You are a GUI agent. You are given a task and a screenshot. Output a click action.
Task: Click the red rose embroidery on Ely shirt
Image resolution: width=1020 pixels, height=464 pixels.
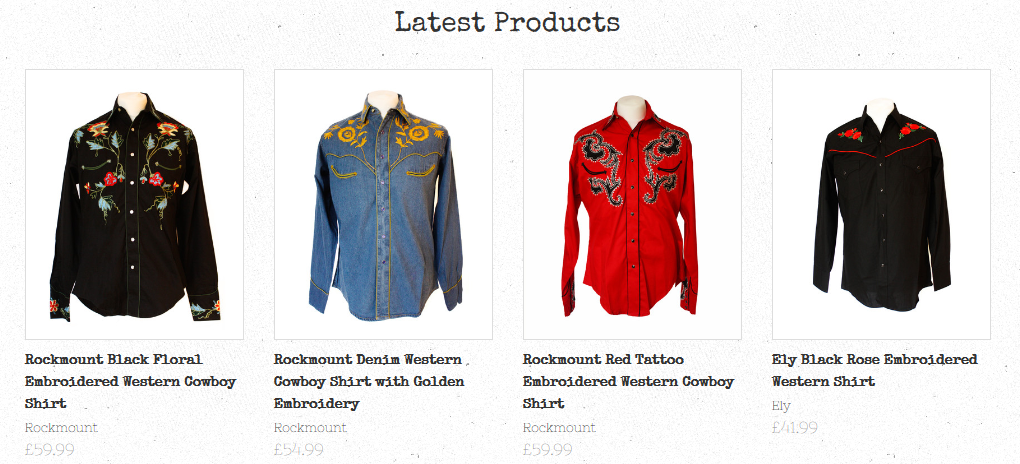(850, 134)
